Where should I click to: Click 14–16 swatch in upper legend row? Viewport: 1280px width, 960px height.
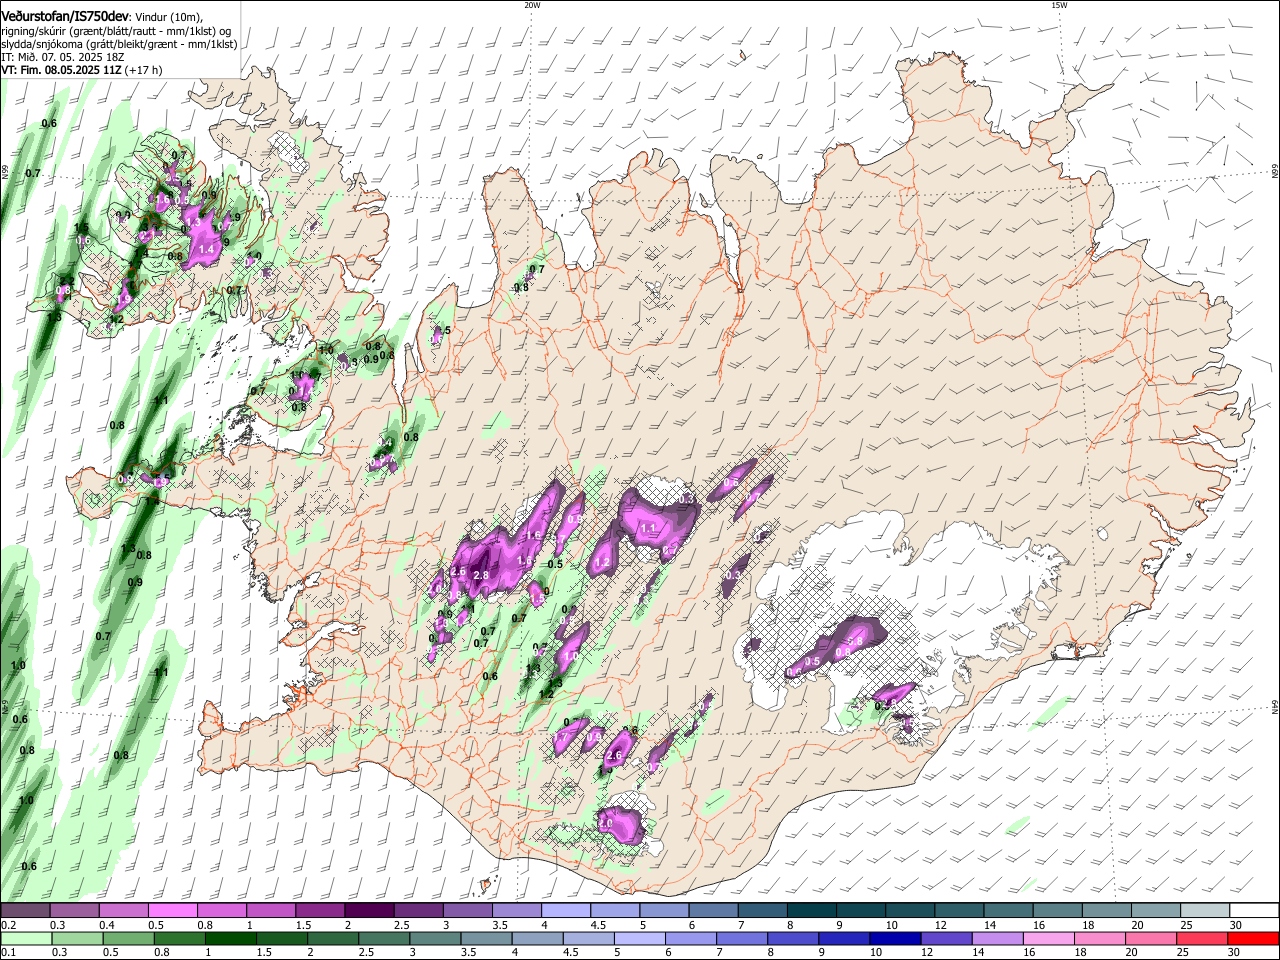click(x=1008, y=911)
